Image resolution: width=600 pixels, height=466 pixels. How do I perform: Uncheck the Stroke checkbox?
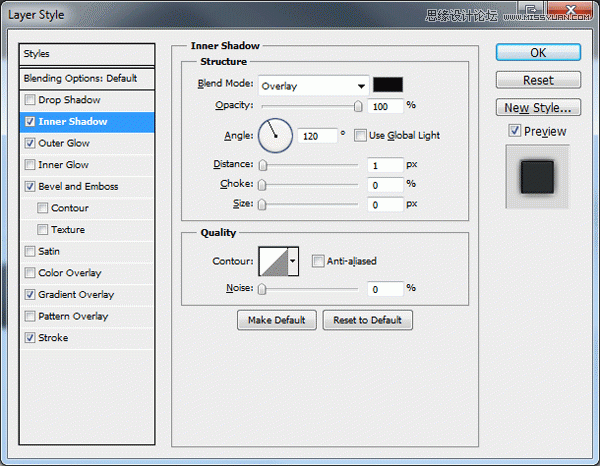coord(30,338)
